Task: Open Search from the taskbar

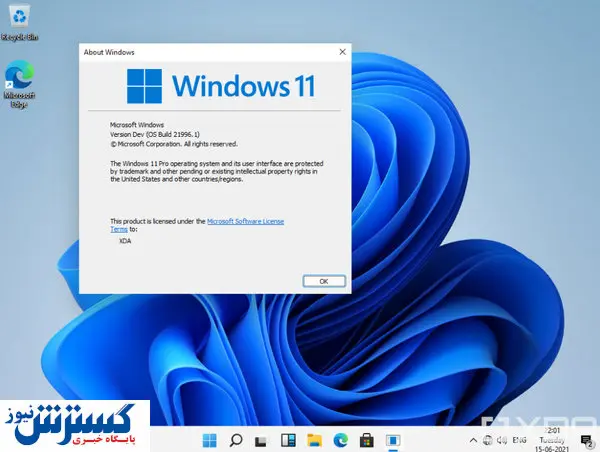Action: point(236,440)
